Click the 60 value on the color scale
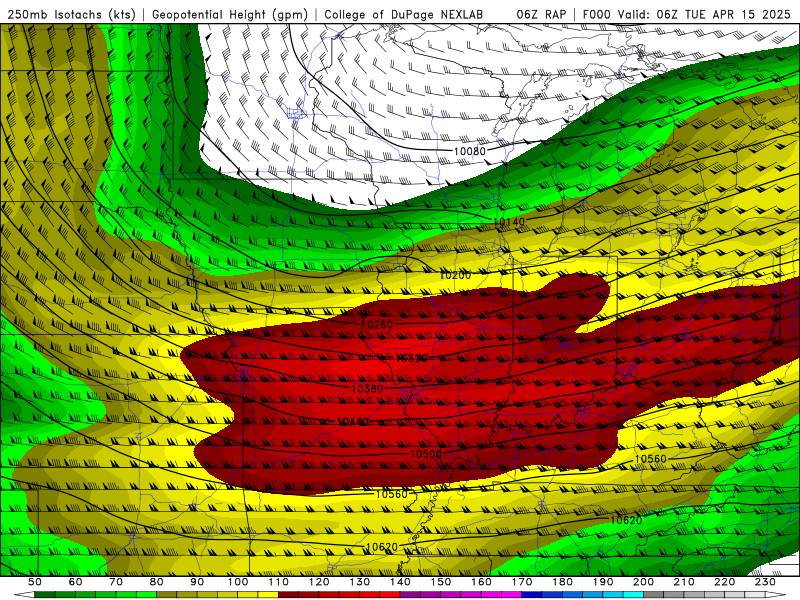The image size is (800, 600). tap(75, 582)
